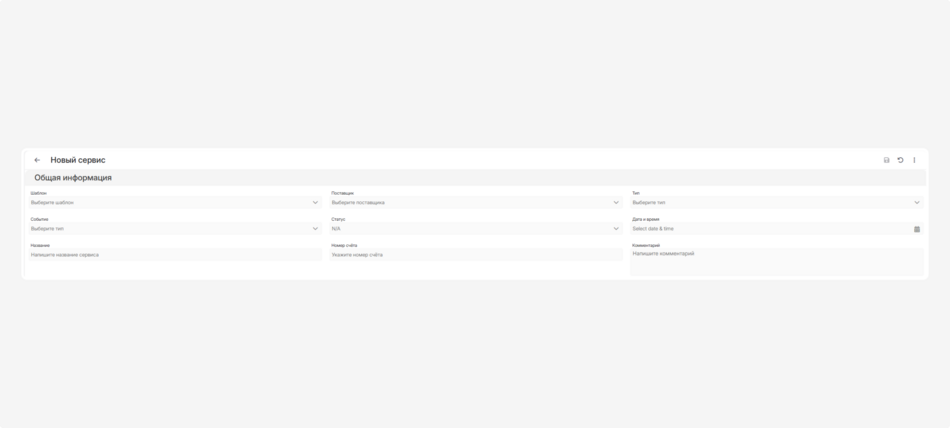This screenshot has height=428, width=950.
Task: Click the 'Выберите тип' text under Событие
Action: click(47, 229)
